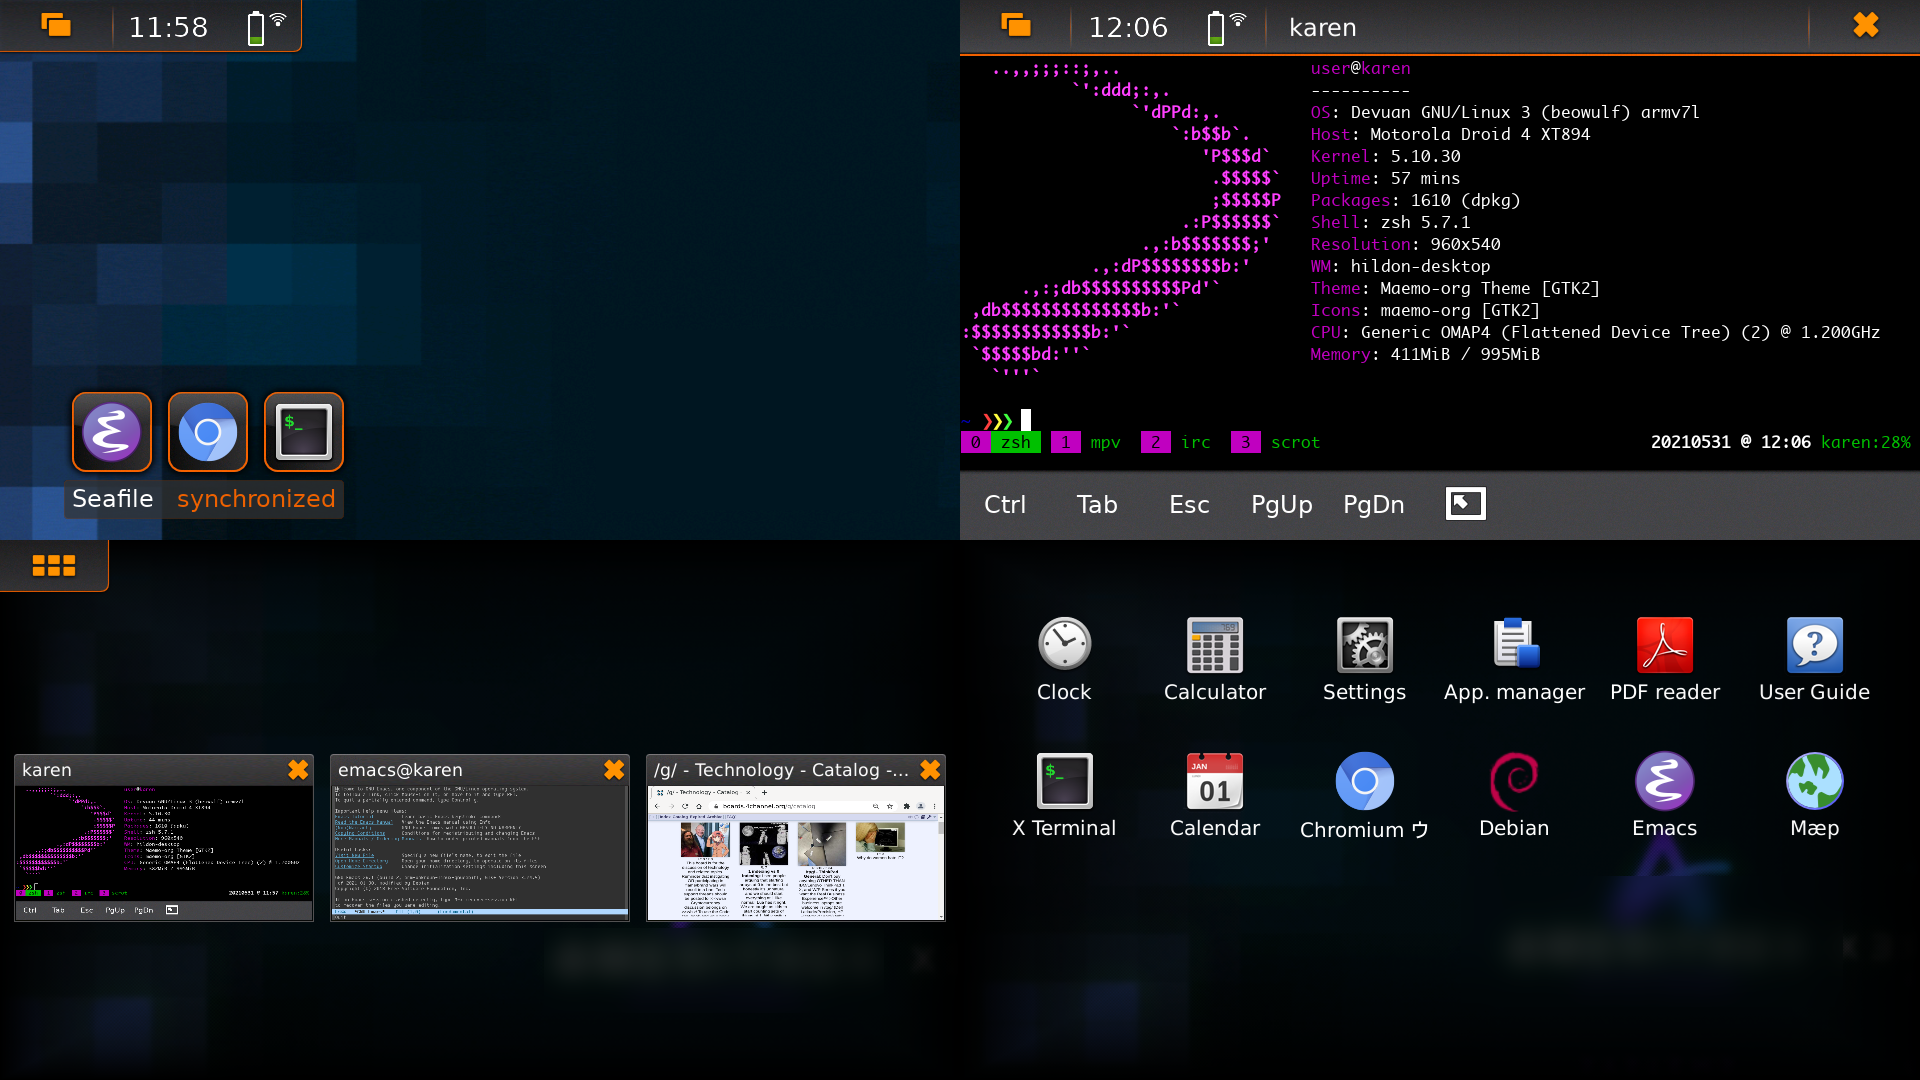The height and width of the screenshot is (1080, 1920).
Task: Tap the PgDn key in terminal toolbar
Action: point(1373,505)
